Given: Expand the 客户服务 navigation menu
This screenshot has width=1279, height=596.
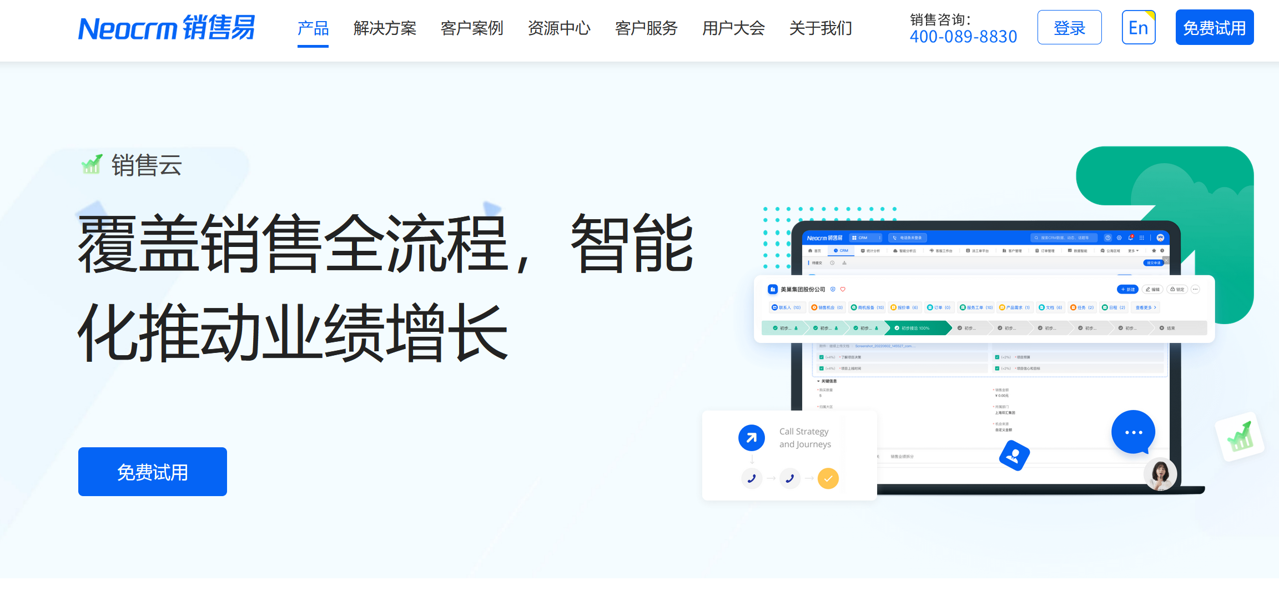Looking at the screenshot, I should coord(646,28).
